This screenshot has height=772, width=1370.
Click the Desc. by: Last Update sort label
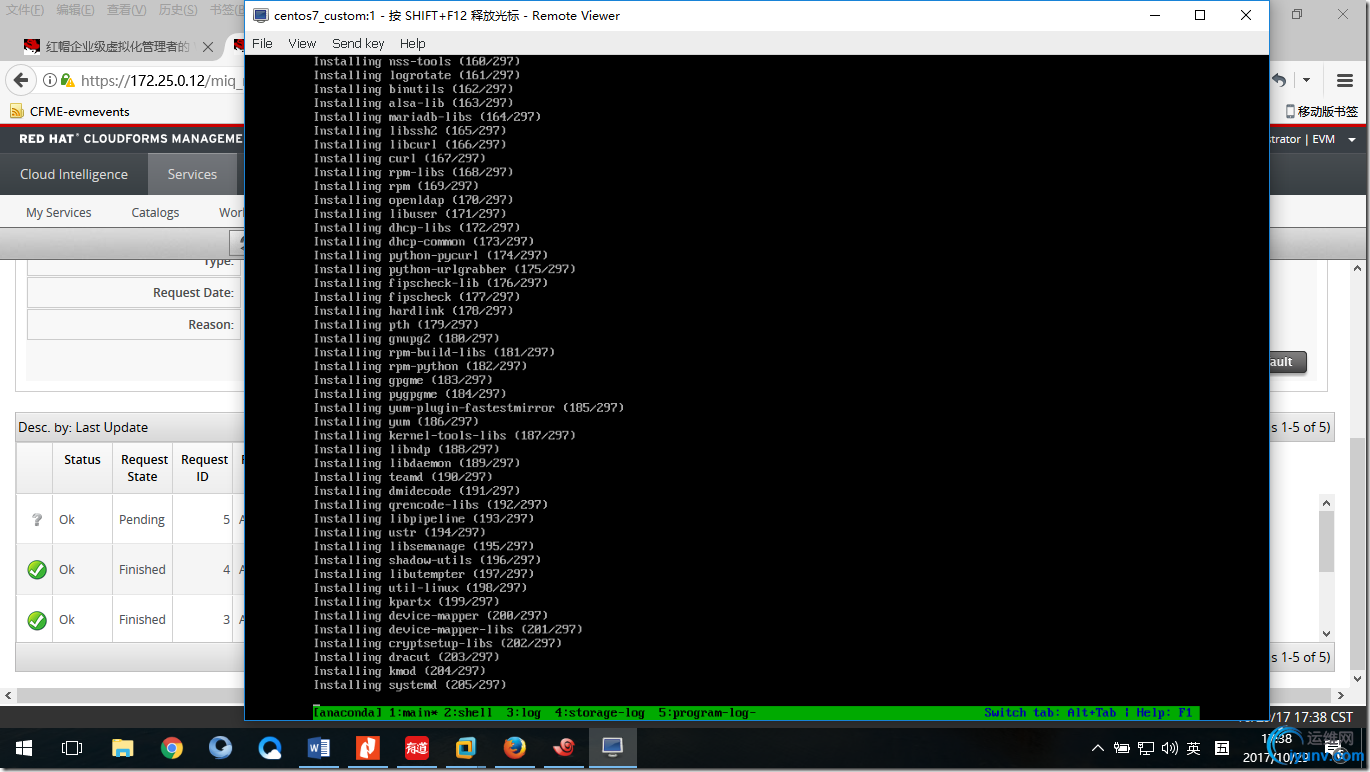[x=83, y=427]
